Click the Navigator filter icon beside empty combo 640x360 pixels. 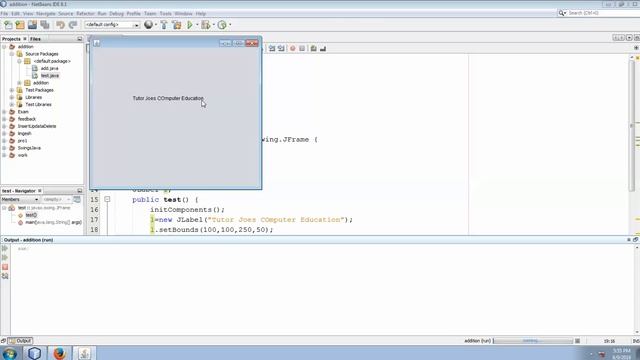[x=77, y=200]
